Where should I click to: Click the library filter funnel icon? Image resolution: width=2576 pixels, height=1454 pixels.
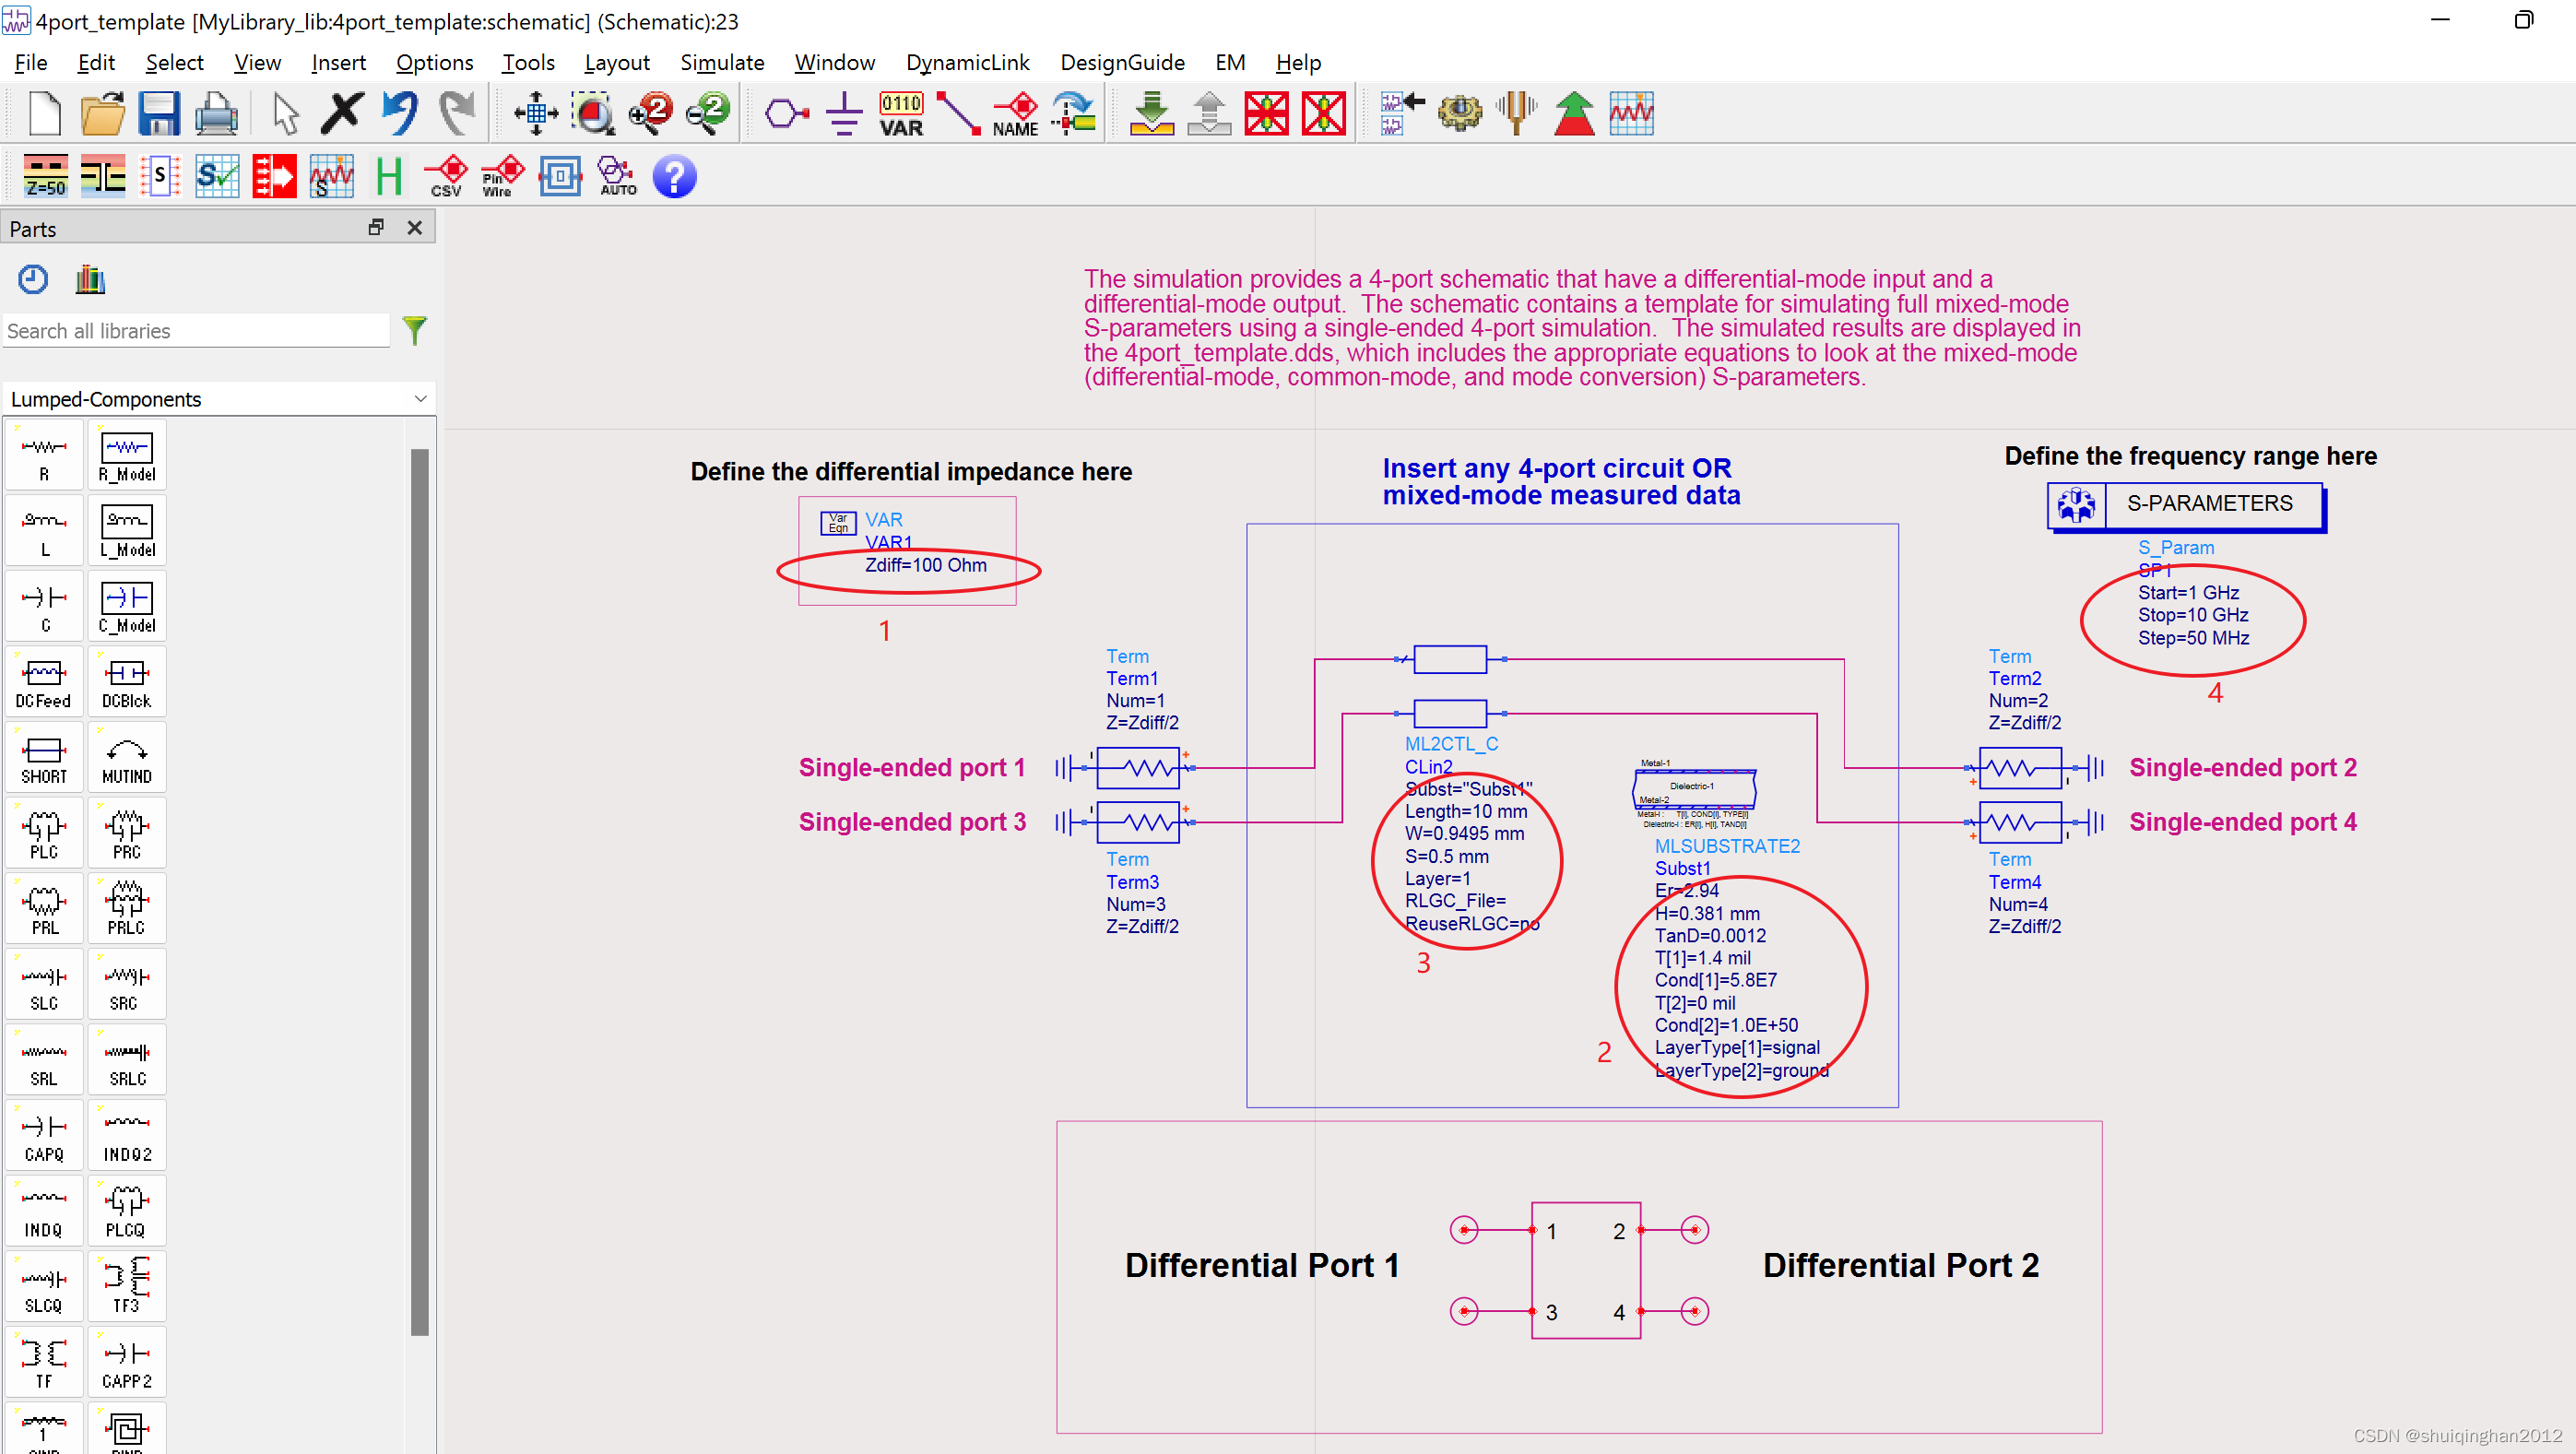click(414, 330)
